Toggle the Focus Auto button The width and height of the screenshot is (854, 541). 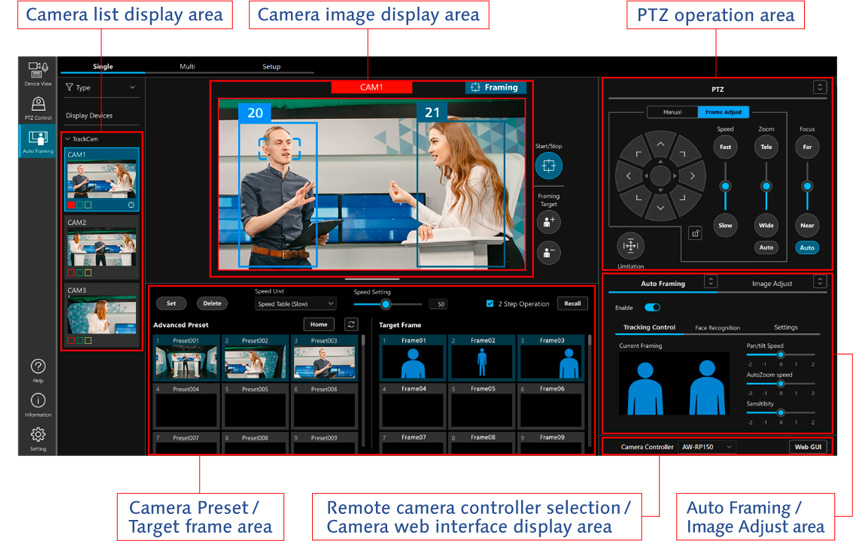807,247
